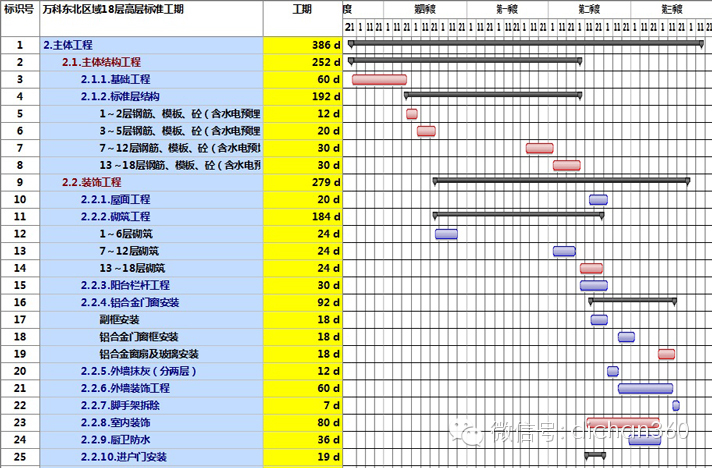Click the 2.1.1.基础工程 task name
This screenshot has height=468, width=712.
[116, 79]
